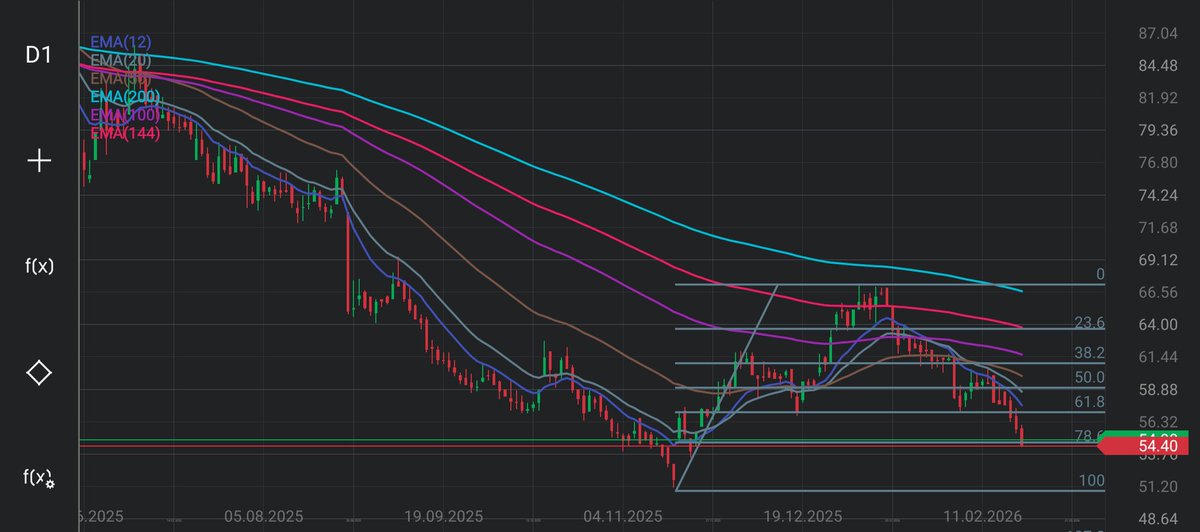This screenshot has height=532, width=1200.
Task: Tap the Fibonacci 50.0 level label
Action: tap(1089, 377)
